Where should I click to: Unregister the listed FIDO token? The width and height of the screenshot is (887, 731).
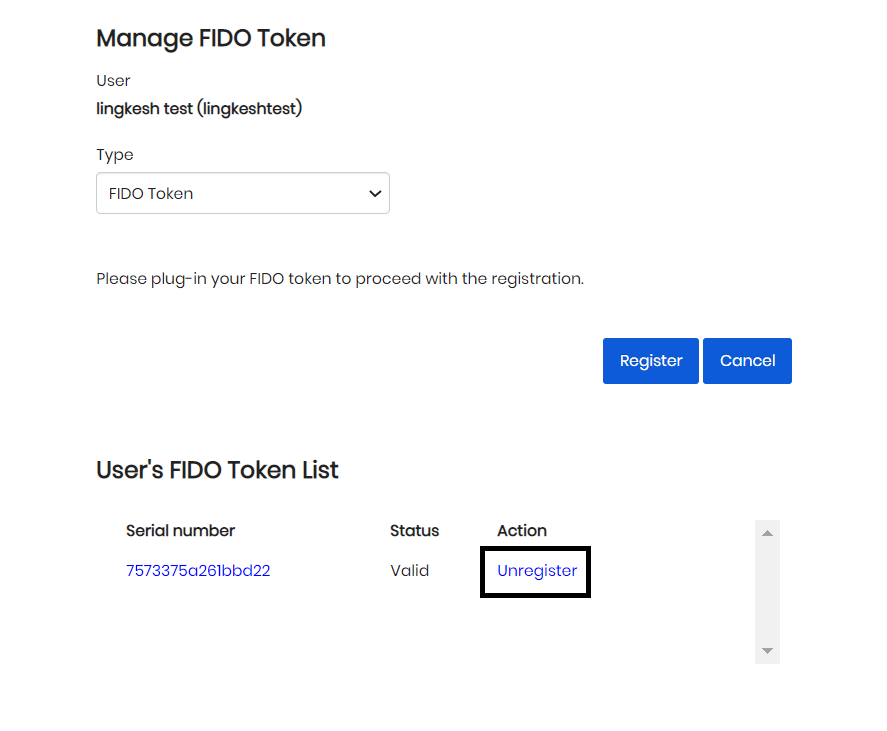537,571
